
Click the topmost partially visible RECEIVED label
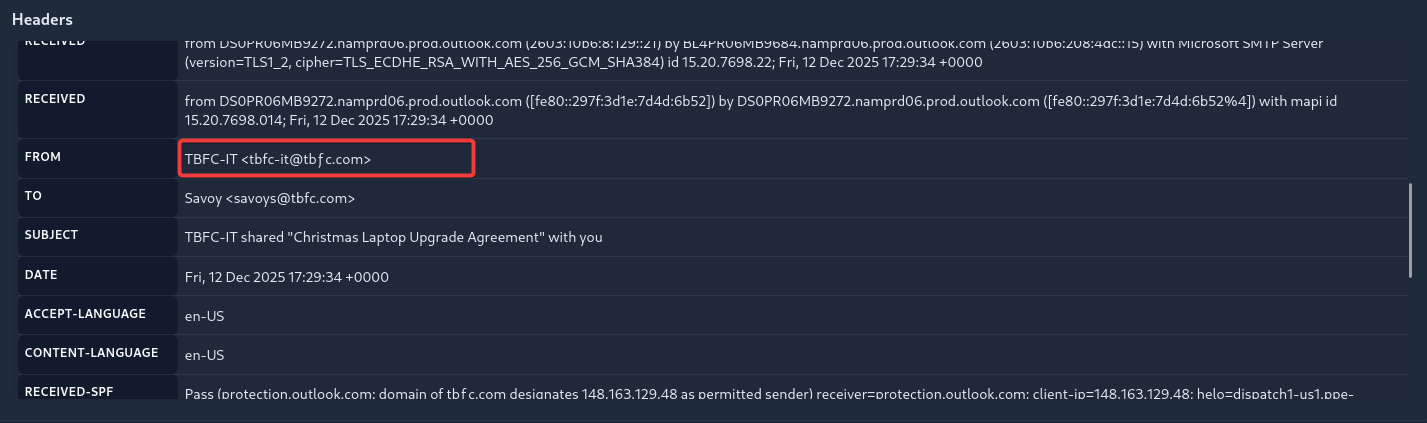coord(55,44)
